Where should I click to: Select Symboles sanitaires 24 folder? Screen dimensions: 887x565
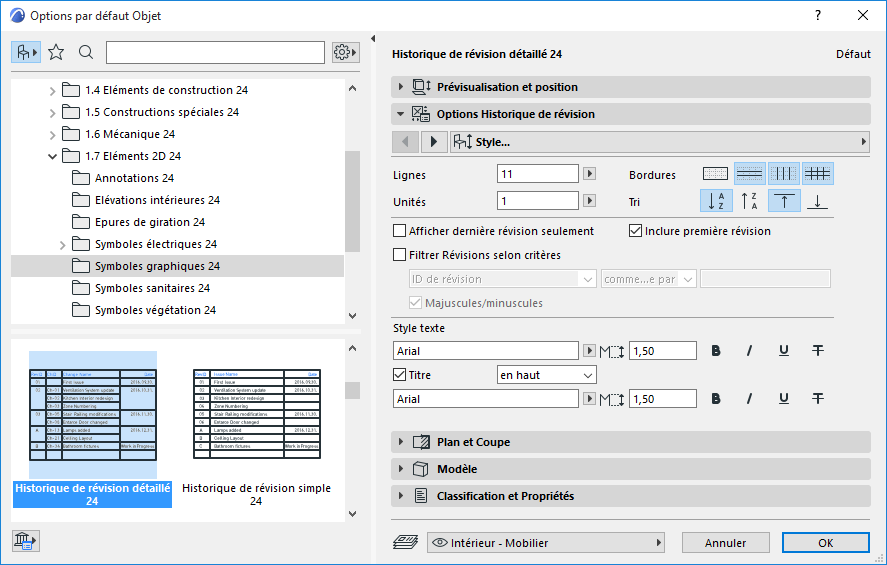[x=152, y=288]
